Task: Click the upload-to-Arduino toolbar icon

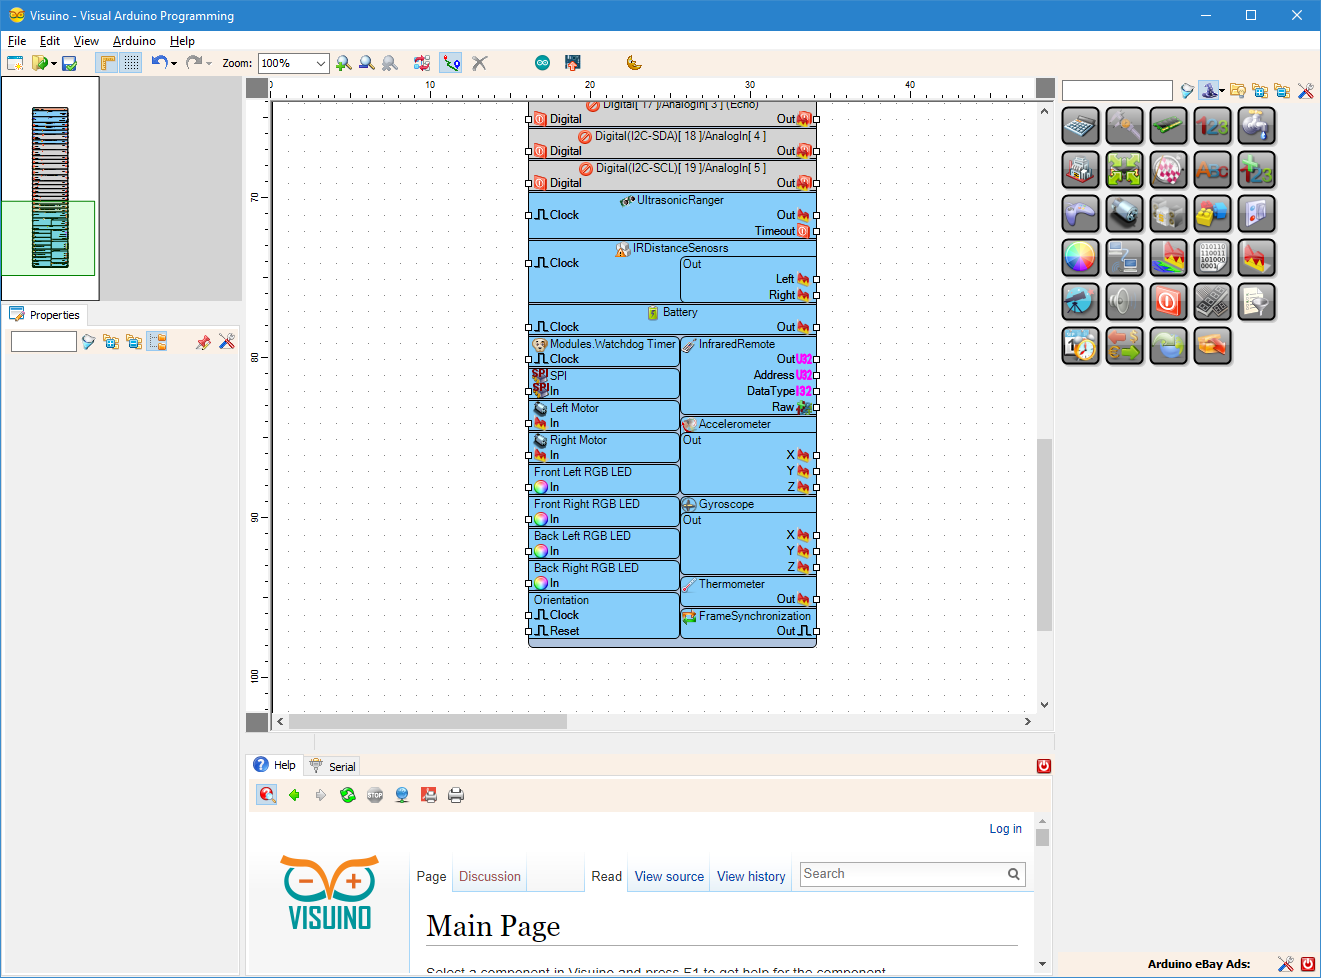Action: point(571,62)
